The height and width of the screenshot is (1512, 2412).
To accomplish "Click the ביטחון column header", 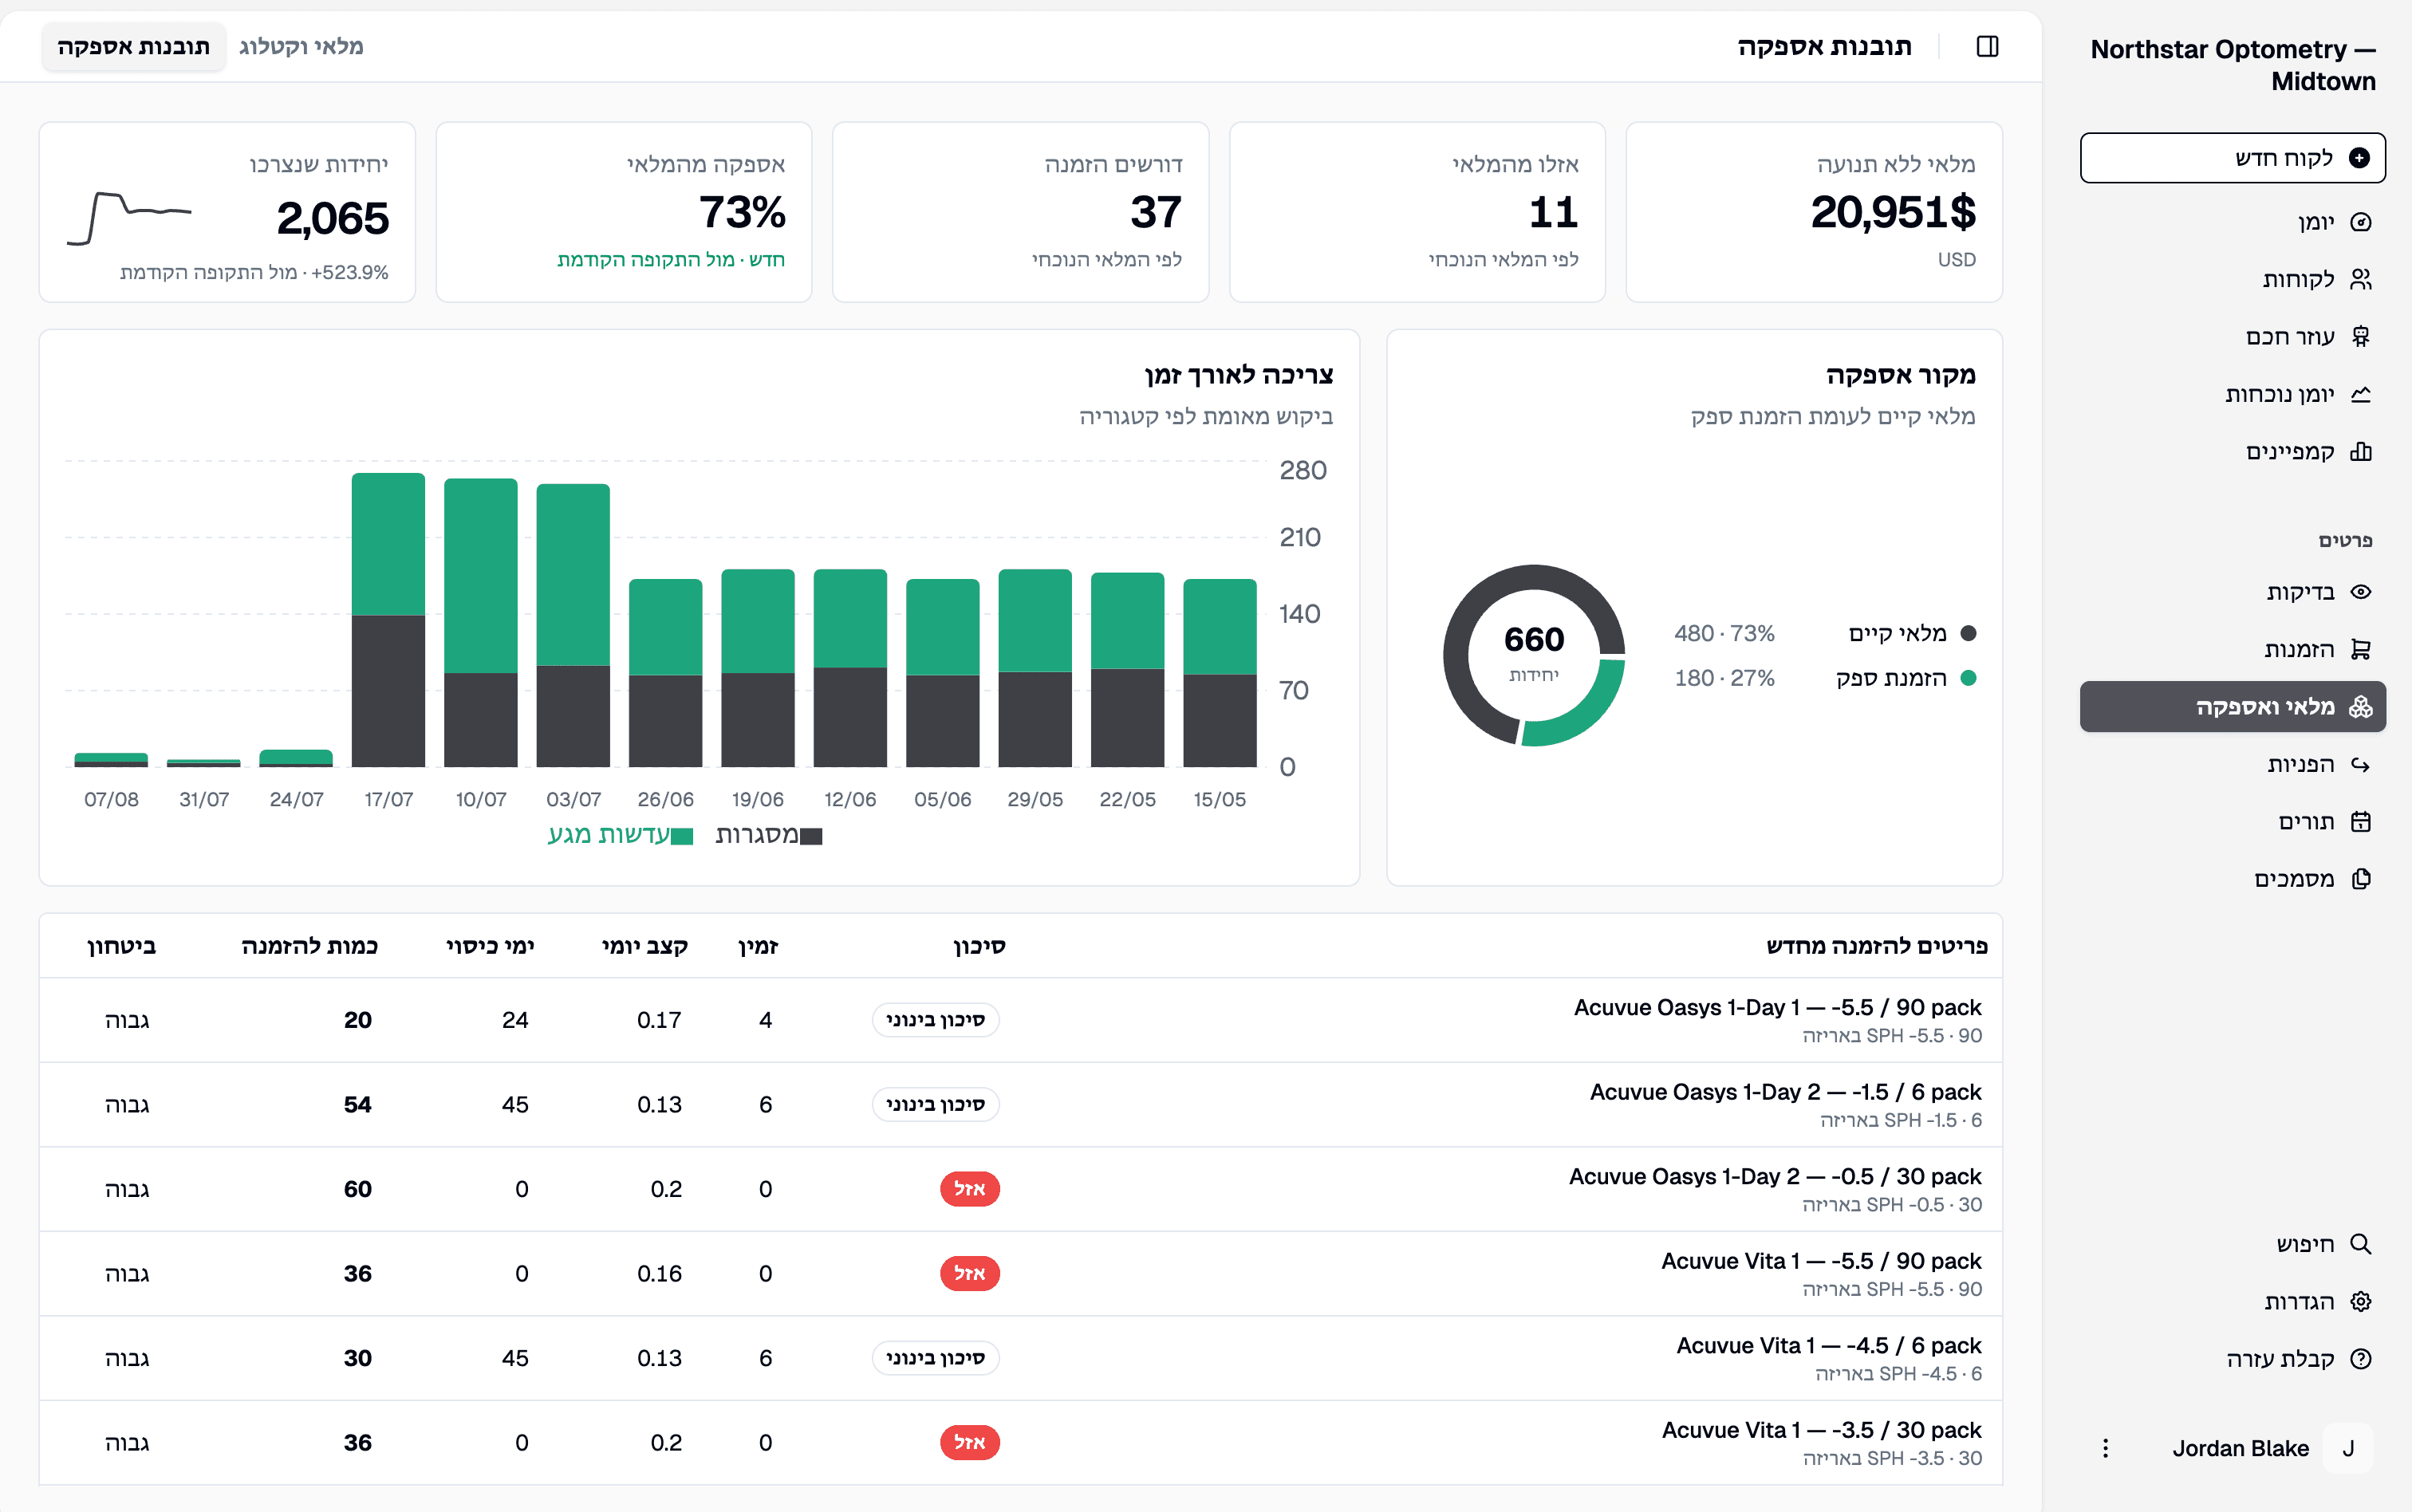I will pos(121,946).
